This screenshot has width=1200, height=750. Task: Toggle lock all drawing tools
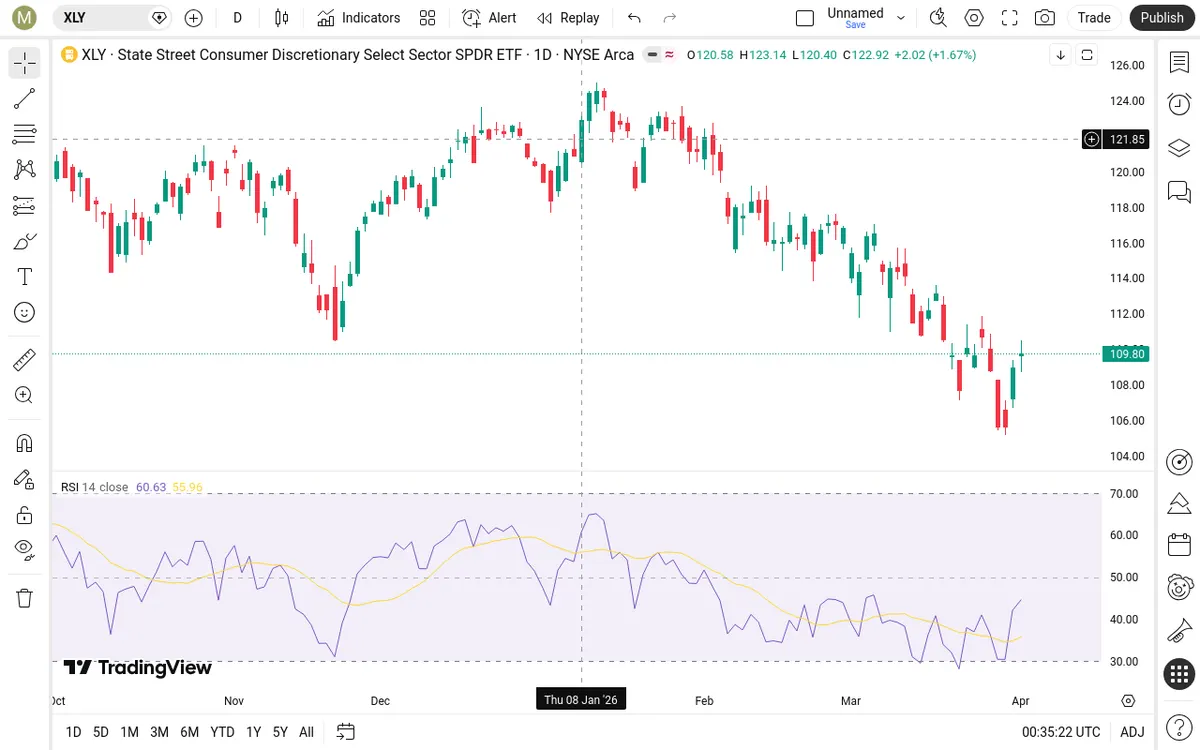pos(25,515)
